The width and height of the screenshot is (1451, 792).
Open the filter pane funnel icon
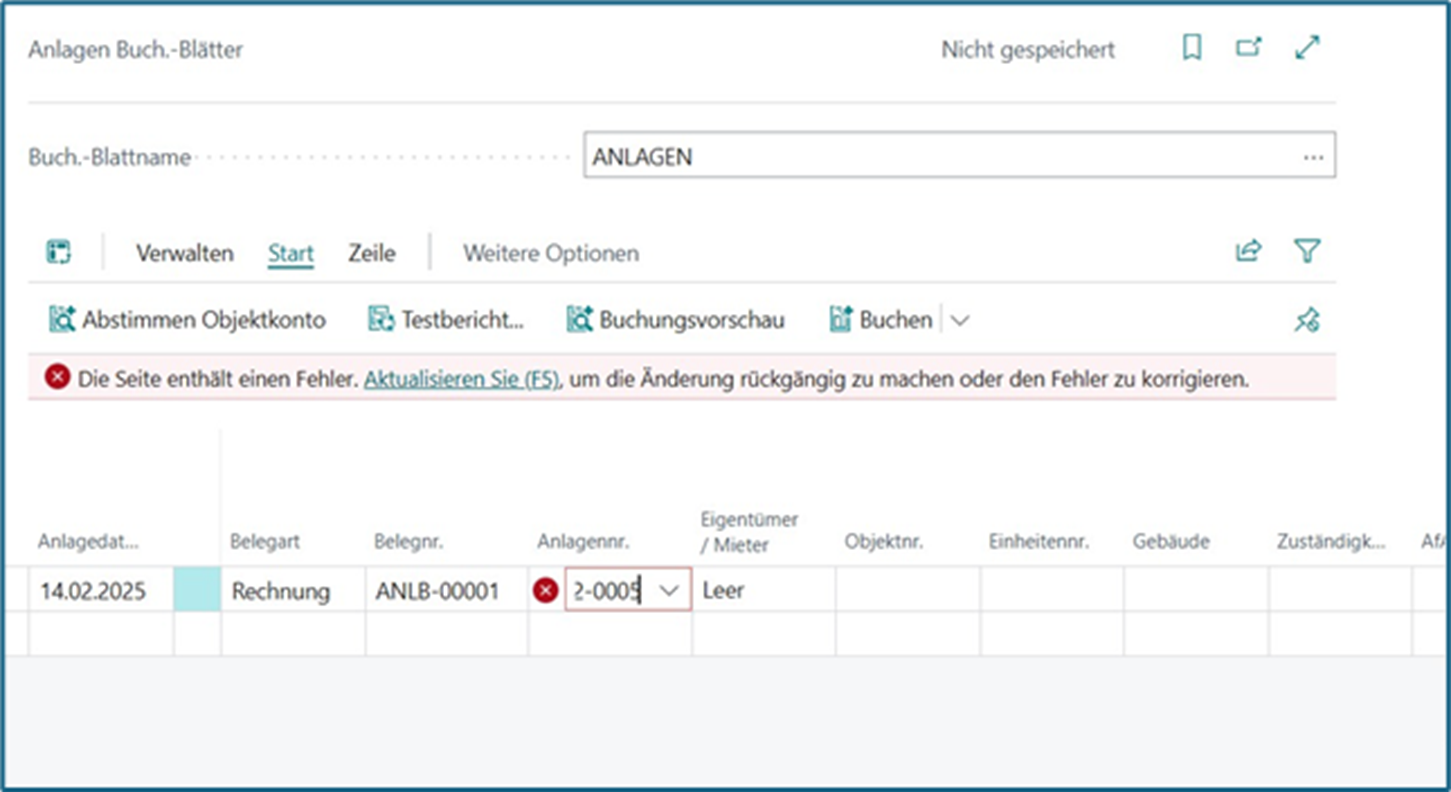point(1307,252)
